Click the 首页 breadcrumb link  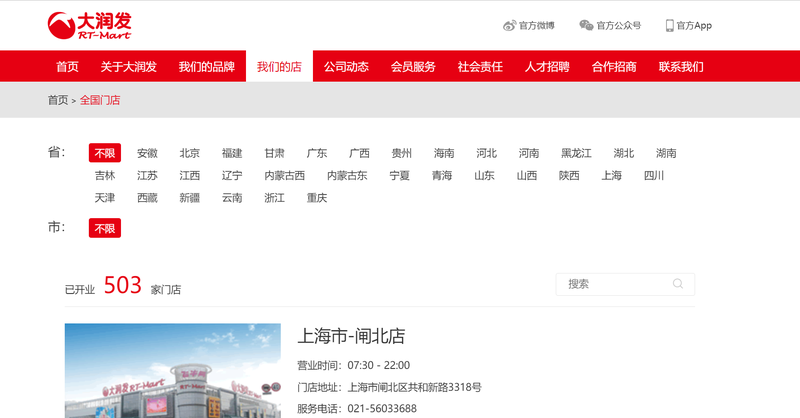(58, 100)
